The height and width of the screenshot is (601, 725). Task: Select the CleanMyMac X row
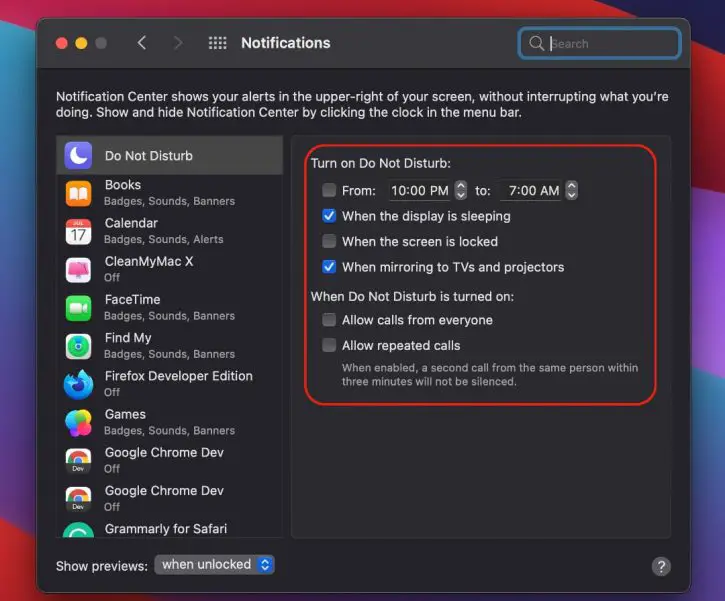click(169, 270)
